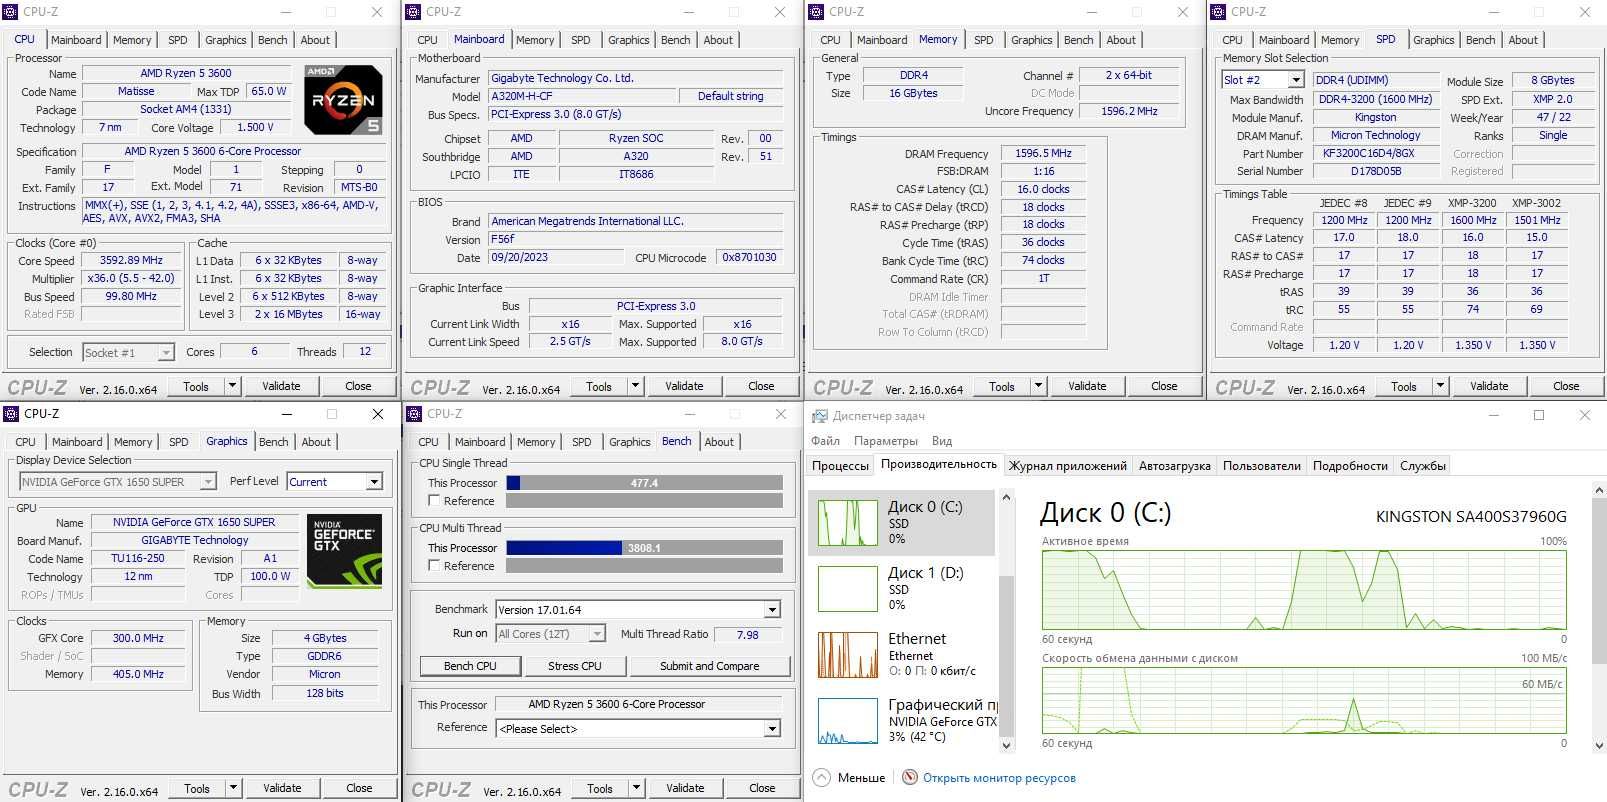The image size is (1607, 802).
Task: Click the DRAM Frequency 1596.5 MHz value
Action: (x=1043, y=154)
